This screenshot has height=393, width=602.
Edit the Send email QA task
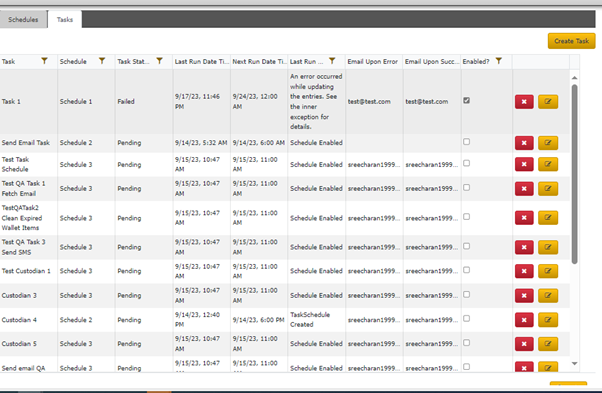click(548, 367)
